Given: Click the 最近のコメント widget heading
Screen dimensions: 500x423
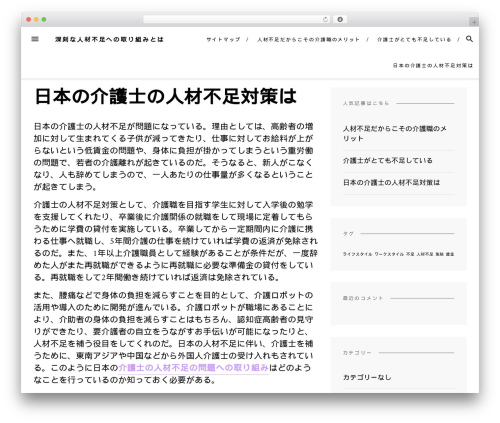Looking at the screenshot, I should click(x=363, y=298).
